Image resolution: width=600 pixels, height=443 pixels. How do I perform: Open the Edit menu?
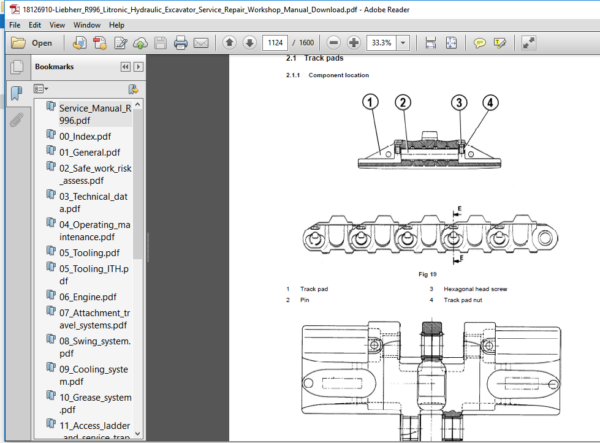(x=34, y=25)
